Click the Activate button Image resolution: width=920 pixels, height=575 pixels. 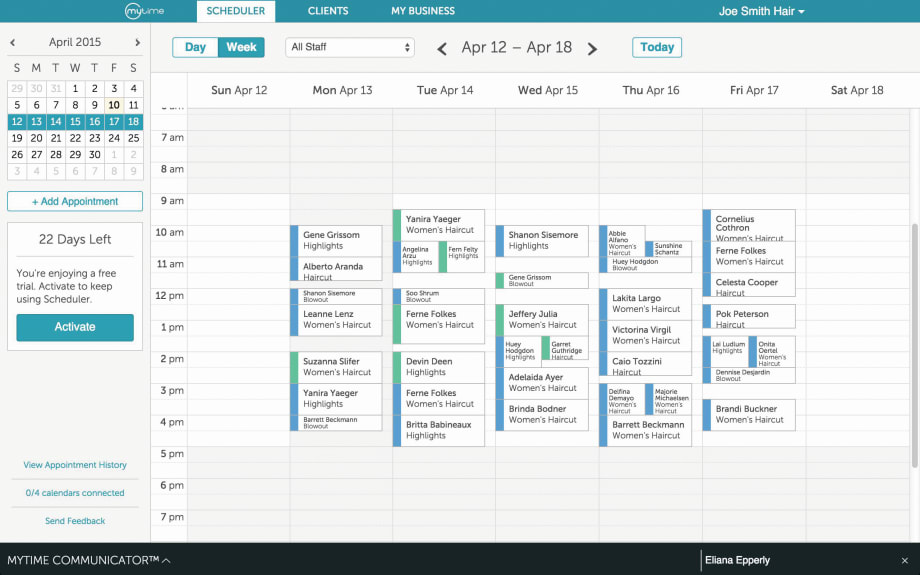click(75, 327)
